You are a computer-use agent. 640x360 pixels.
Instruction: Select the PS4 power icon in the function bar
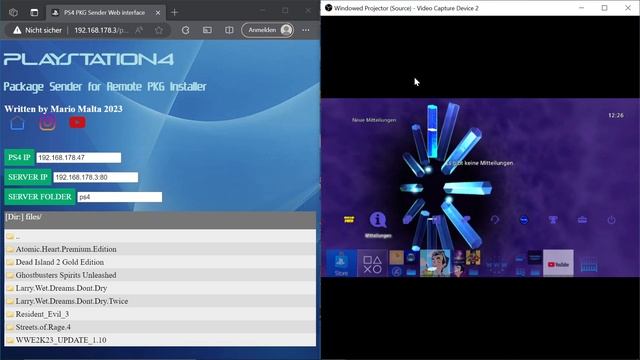click(611, 220)
